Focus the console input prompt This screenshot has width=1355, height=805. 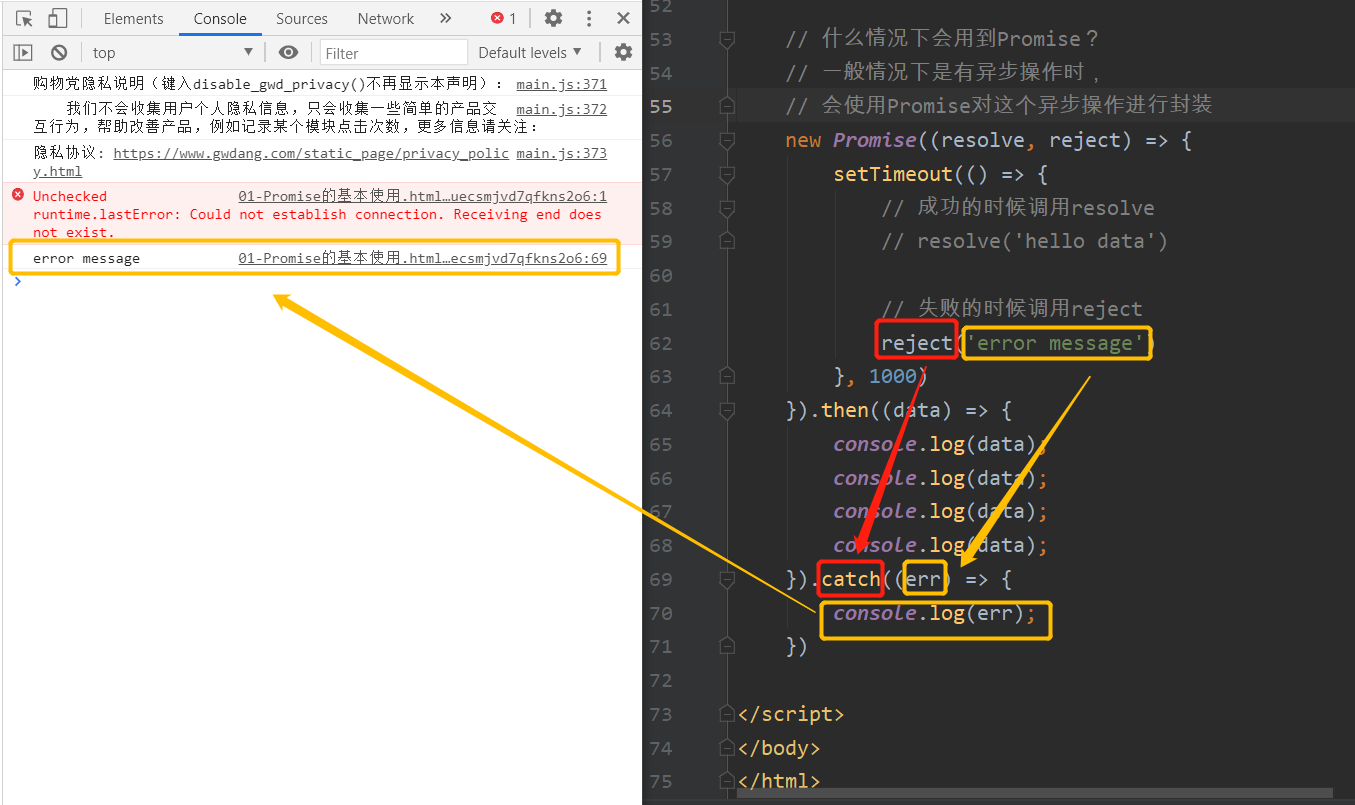pyautogui.click(x=320, y=281)
